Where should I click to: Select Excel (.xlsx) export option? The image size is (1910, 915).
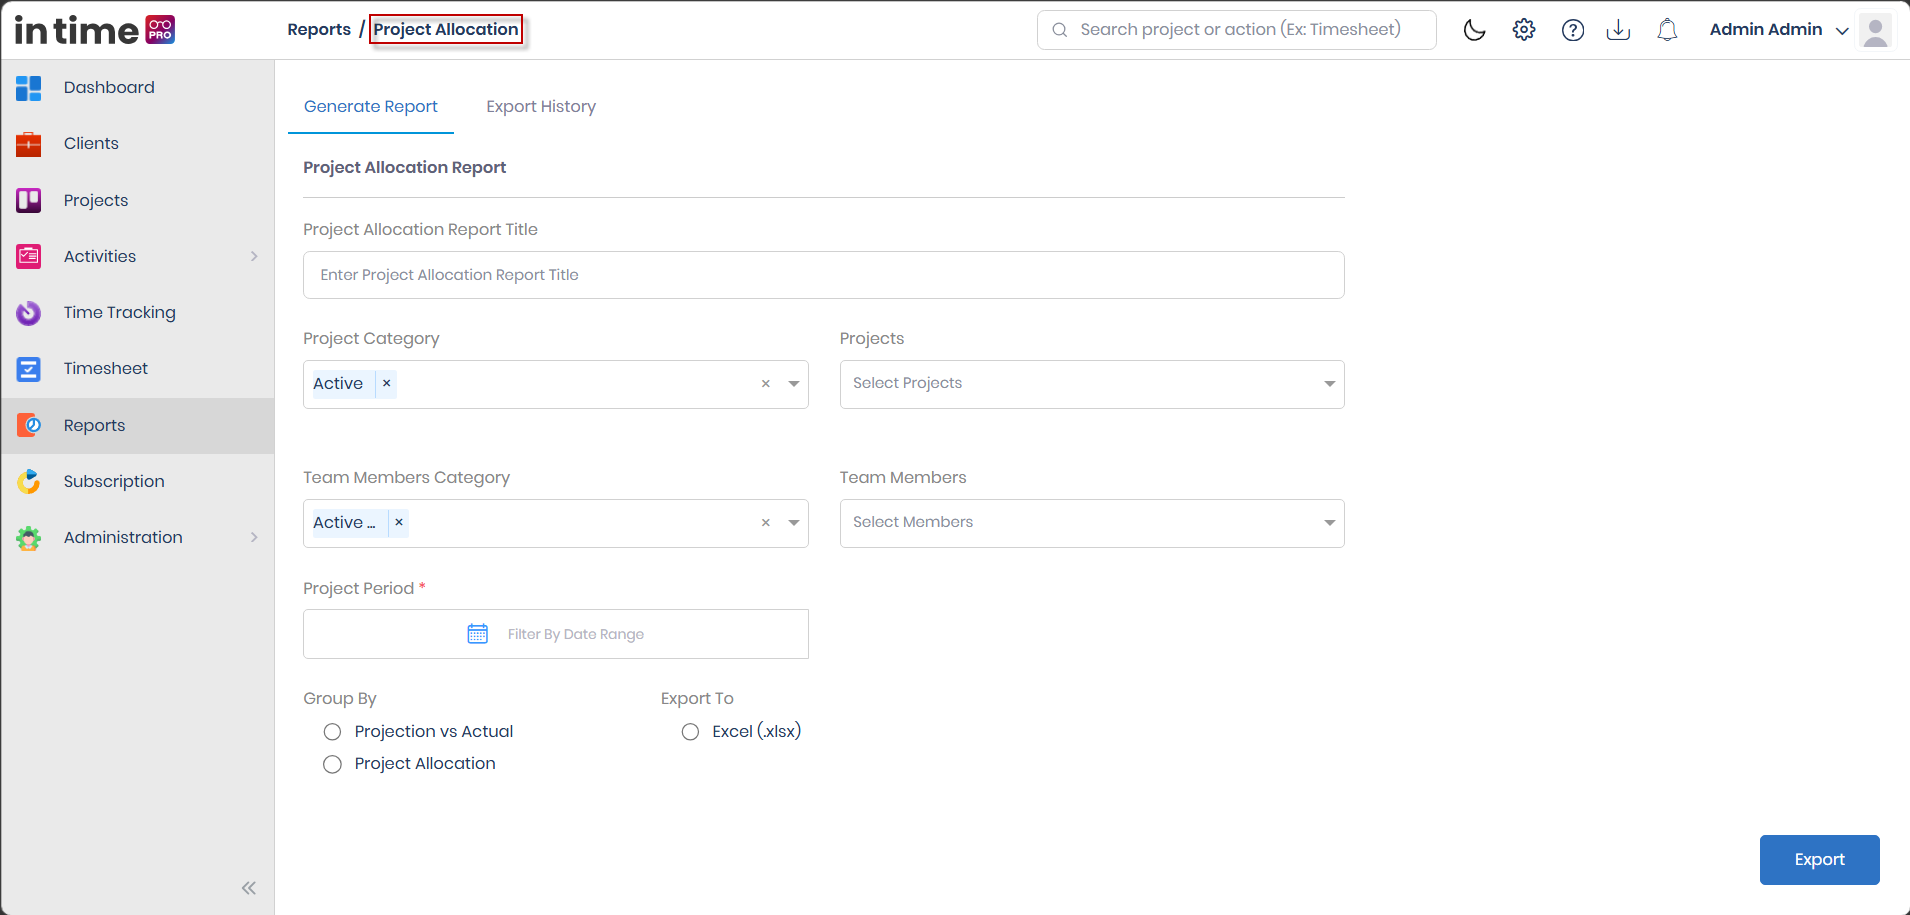coord(690,732)
